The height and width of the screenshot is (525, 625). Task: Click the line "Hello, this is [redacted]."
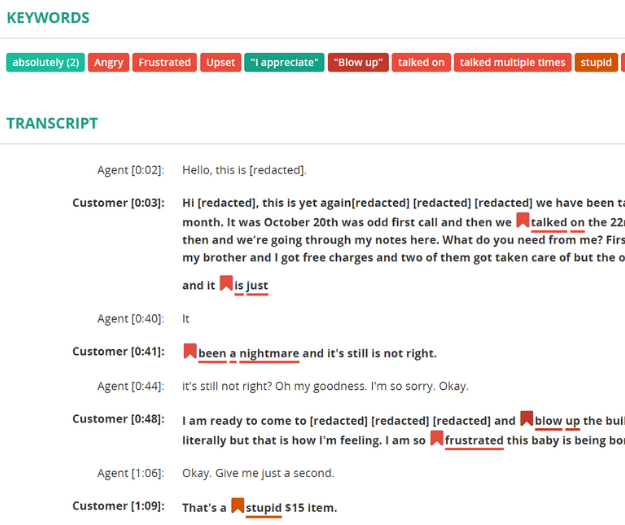[244, 170]
